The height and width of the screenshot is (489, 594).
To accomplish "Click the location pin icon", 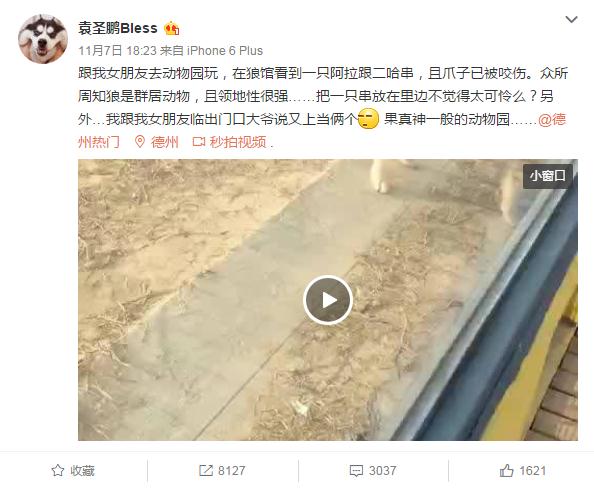I will coord(140,142).
